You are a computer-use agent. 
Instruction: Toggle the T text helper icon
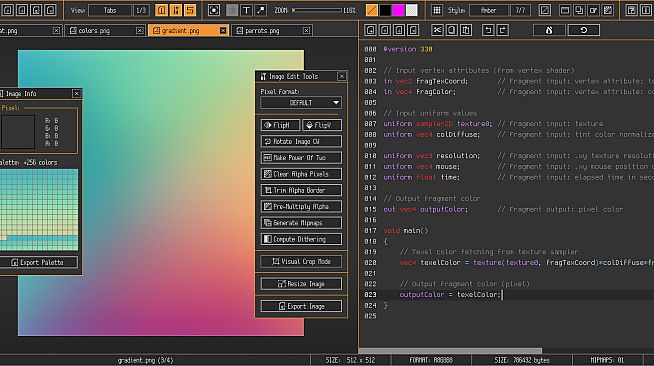pyautogui.click(x=247, y=10)
